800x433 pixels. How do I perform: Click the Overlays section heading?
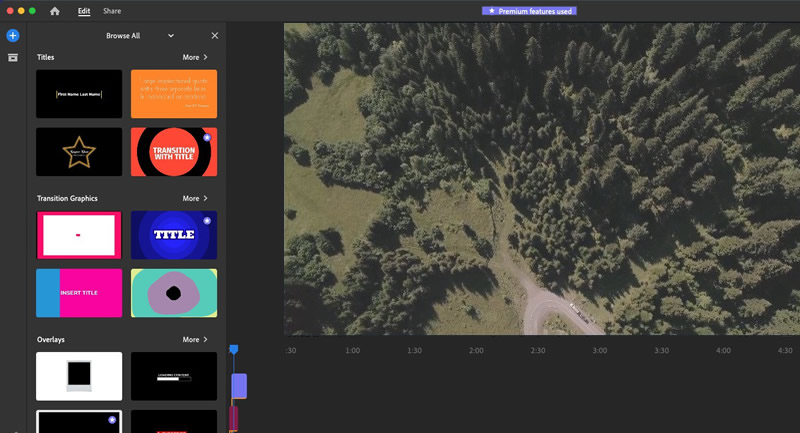coord(51,340)
